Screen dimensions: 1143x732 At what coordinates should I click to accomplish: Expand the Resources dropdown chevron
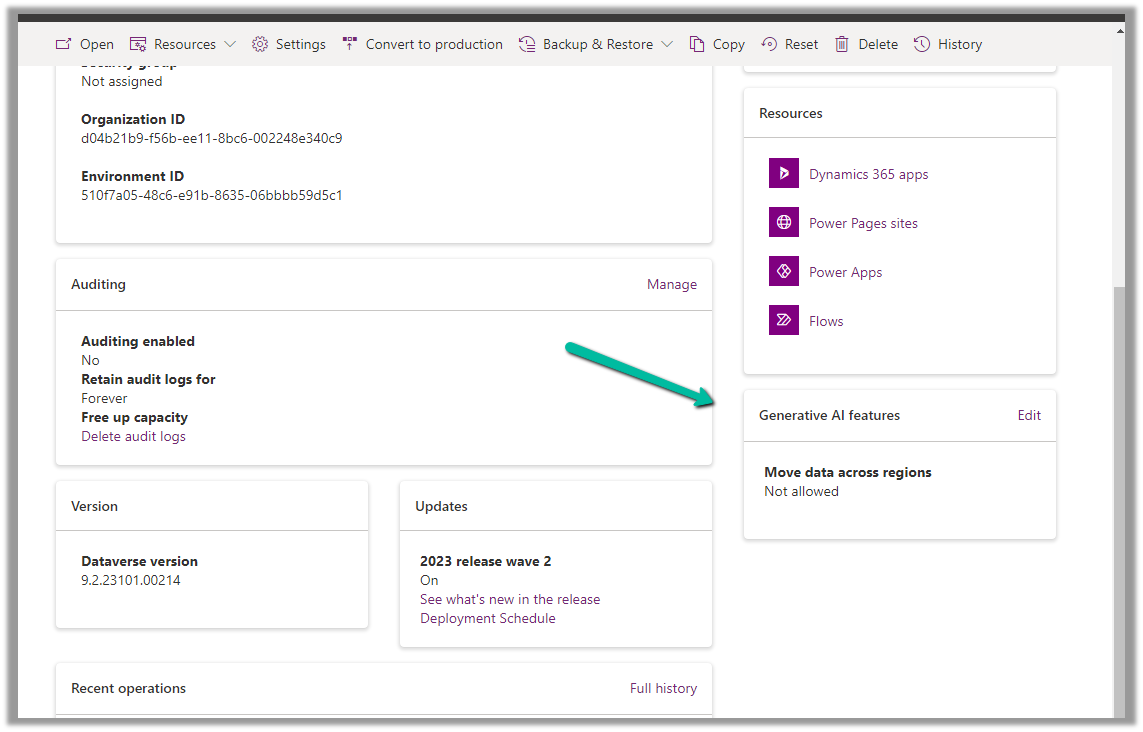pyautogui.click(x=230, y=44)
